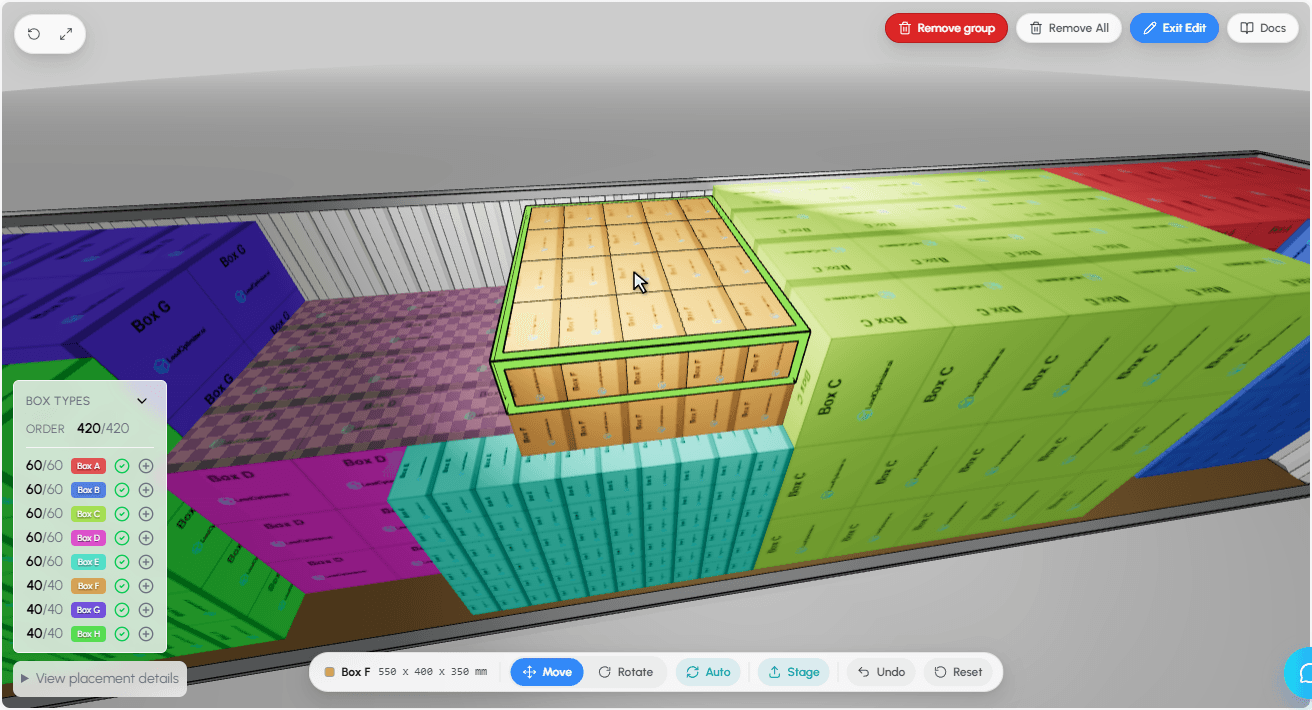
Task: Select the Box D tag
Action: (89, 538)
